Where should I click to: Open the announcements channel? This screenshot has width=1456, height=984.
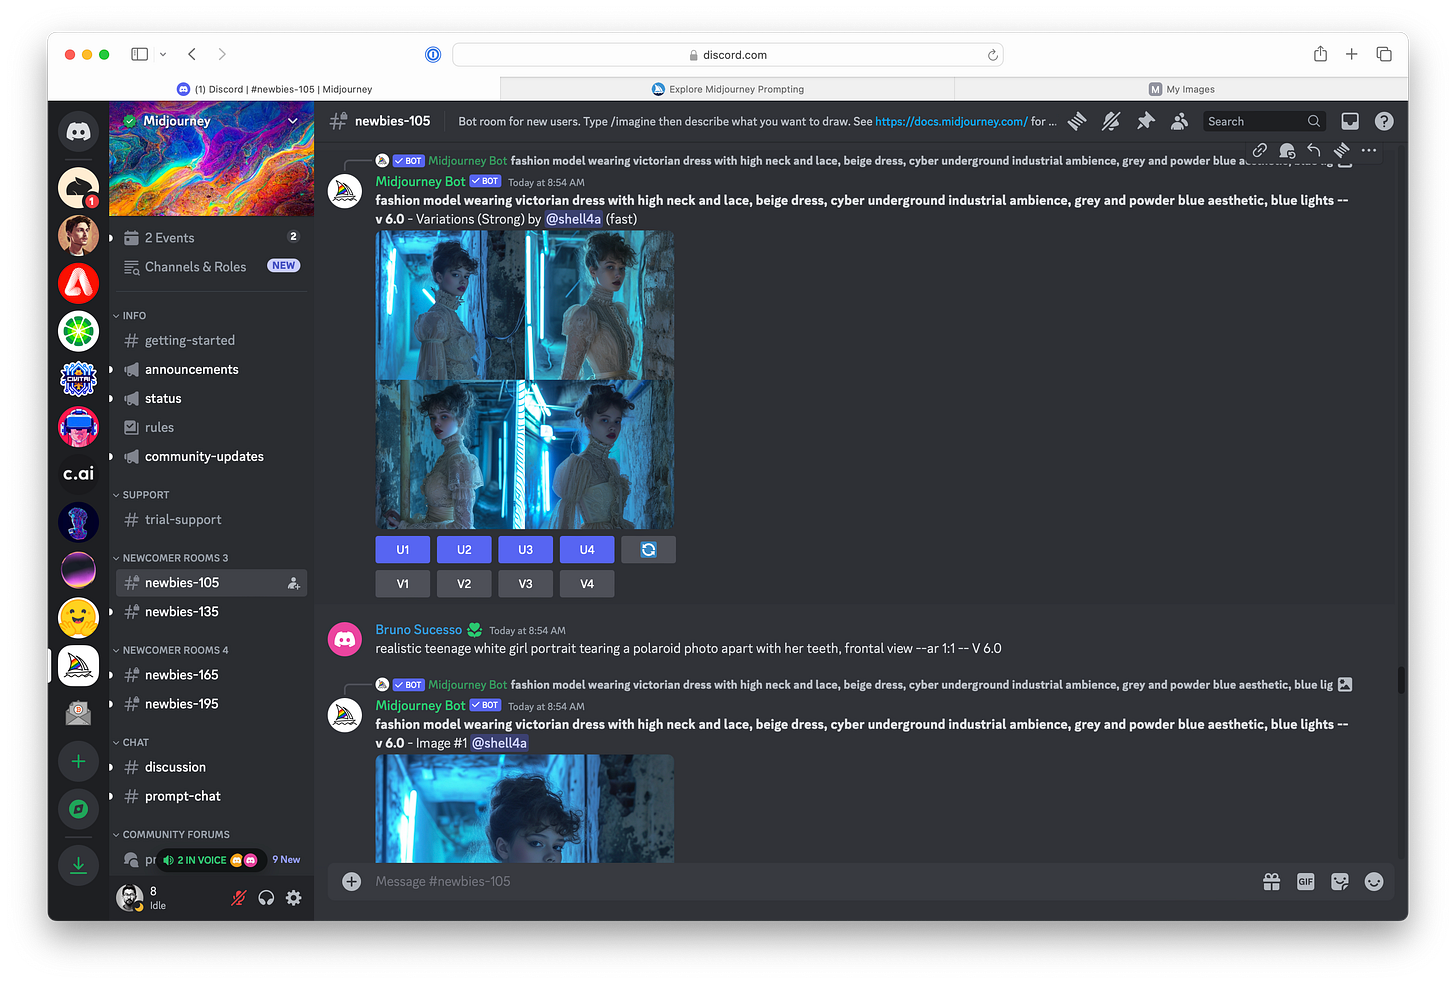point(211,369)
